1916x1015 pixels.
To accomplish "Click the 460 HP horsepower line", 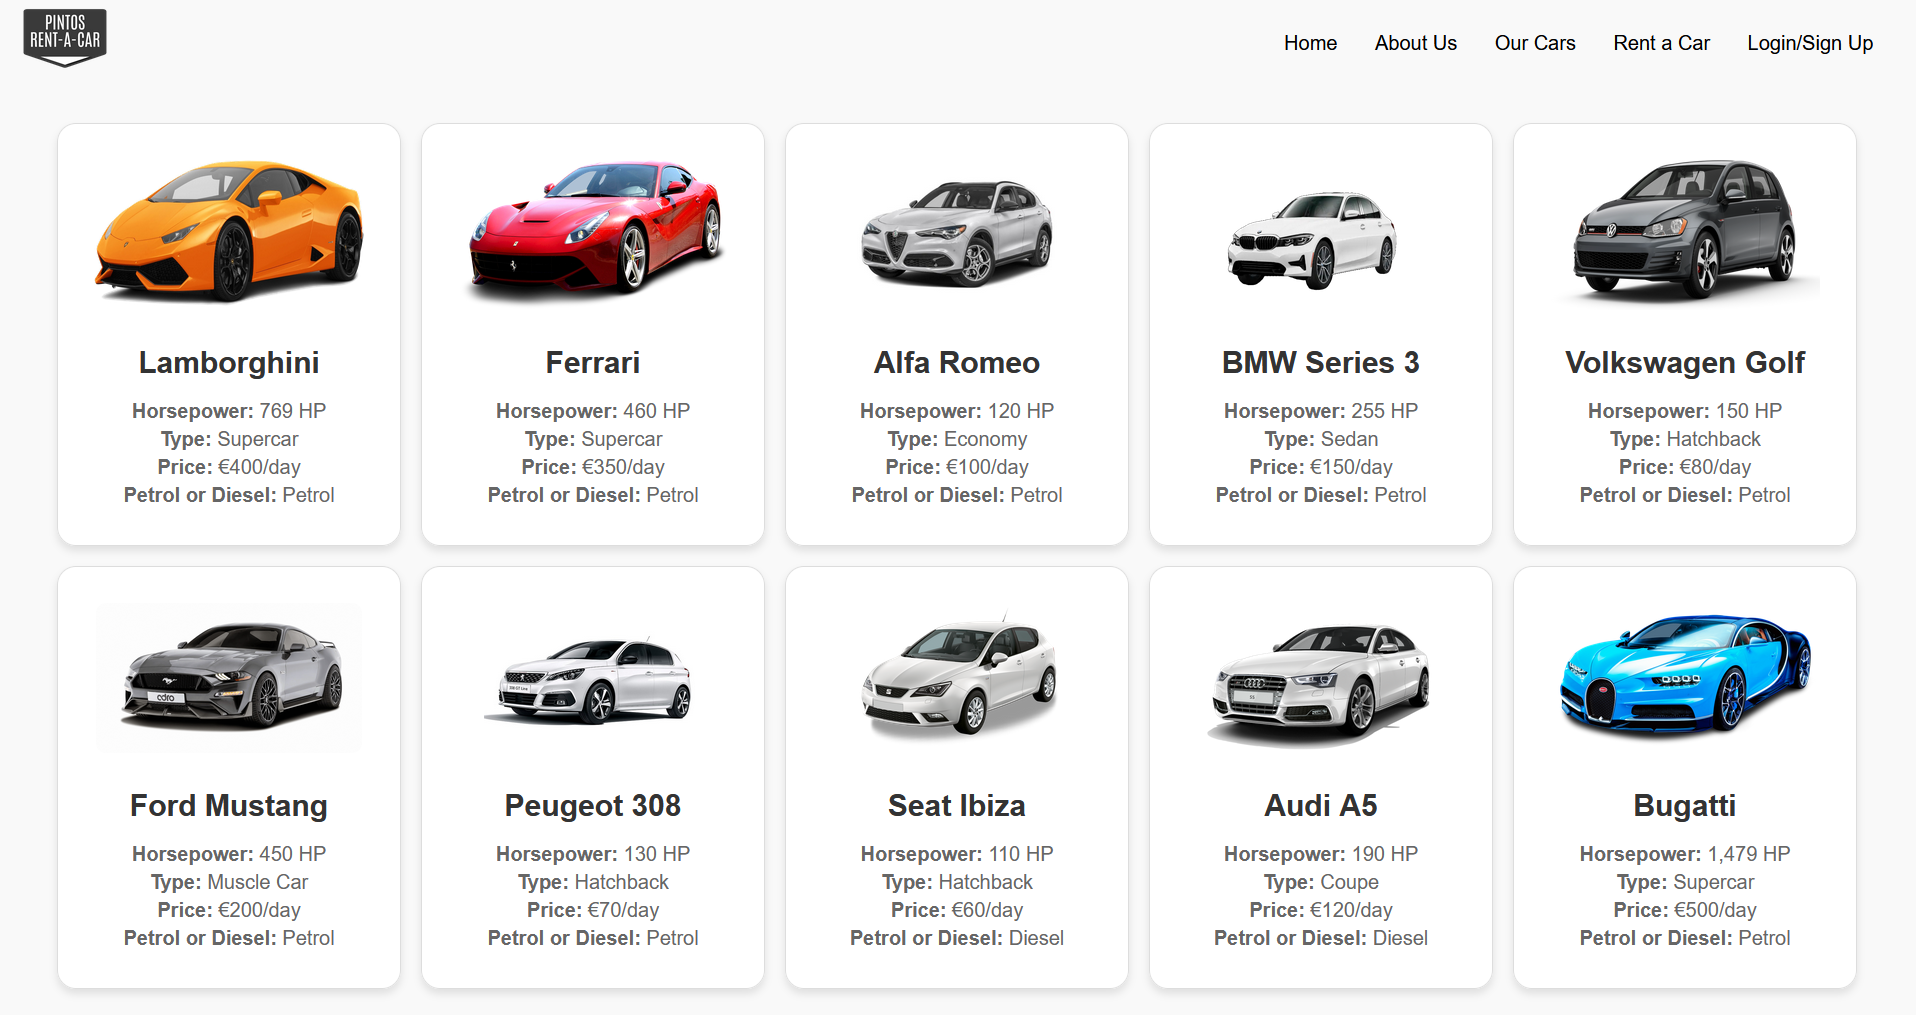I will [x=593, y=411].
